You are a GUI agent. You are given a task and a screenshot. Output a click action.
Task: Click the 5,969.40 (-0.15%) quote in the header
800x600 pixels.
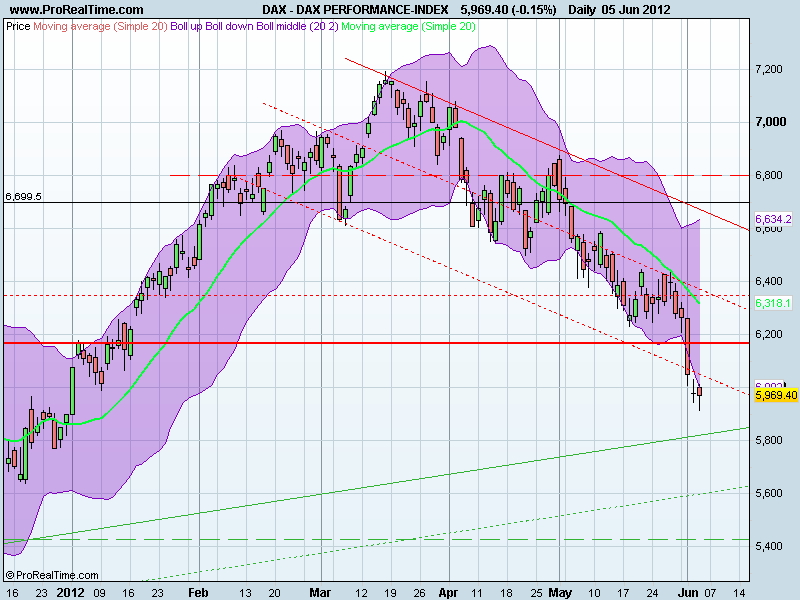[508, 10]
